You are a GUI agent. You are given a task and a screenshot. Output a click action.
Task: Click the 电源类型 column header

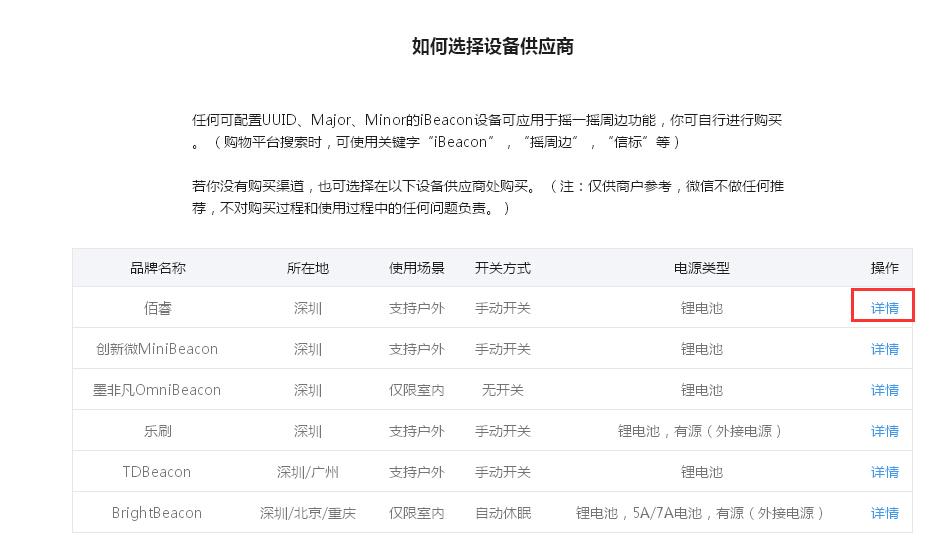(701, 268)
